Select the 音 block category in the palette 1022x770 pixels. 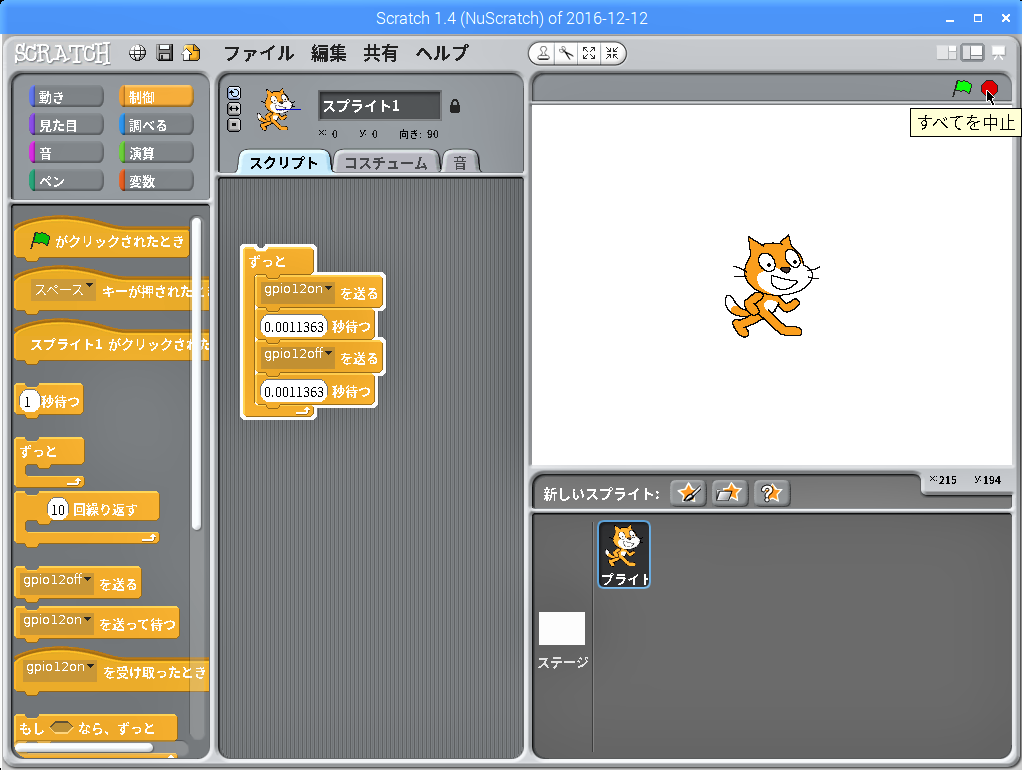[x=66, y=153]
